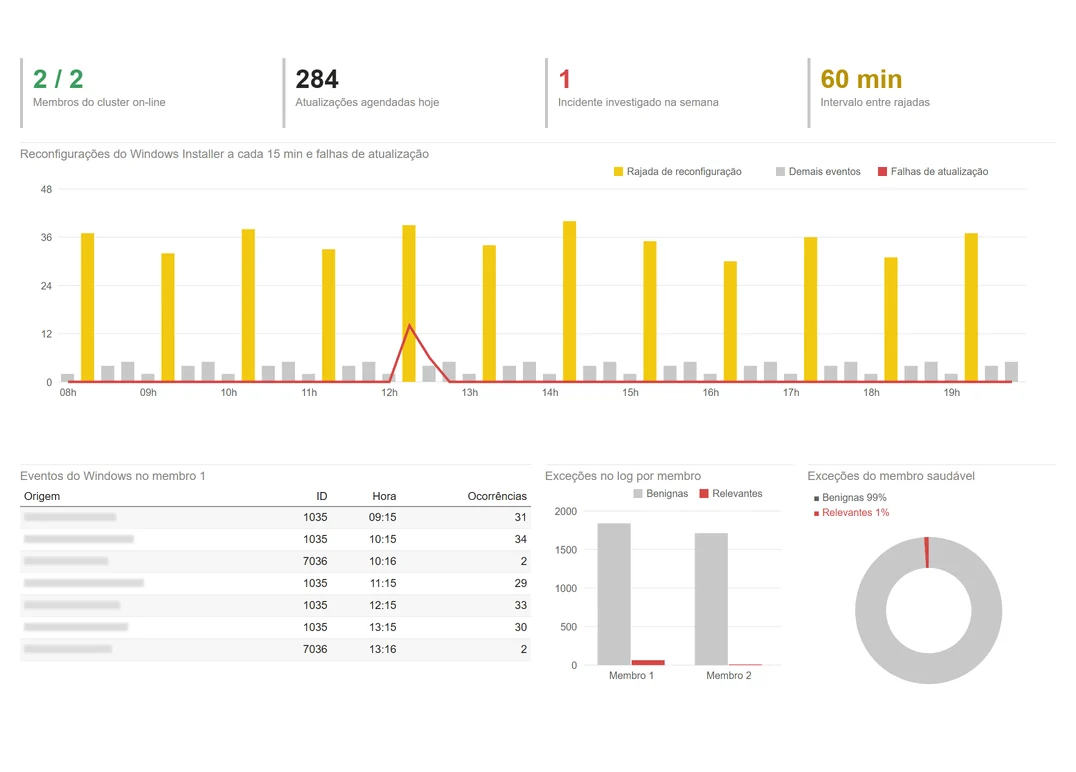Click 'Intervalo entre rajadas' label
This screenshot has width=1076, height=772.
(x=875, y=102)
